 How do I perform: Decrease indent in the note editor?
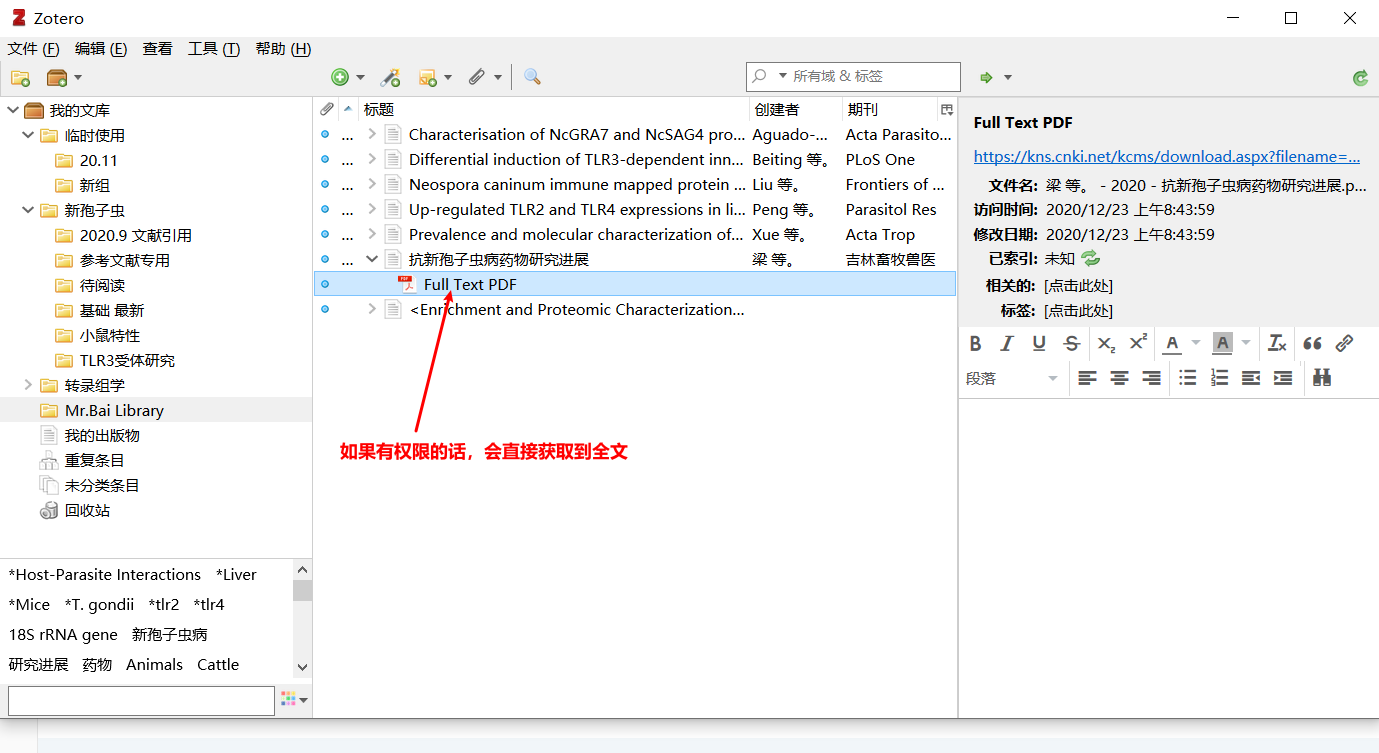coord(1251,378)
